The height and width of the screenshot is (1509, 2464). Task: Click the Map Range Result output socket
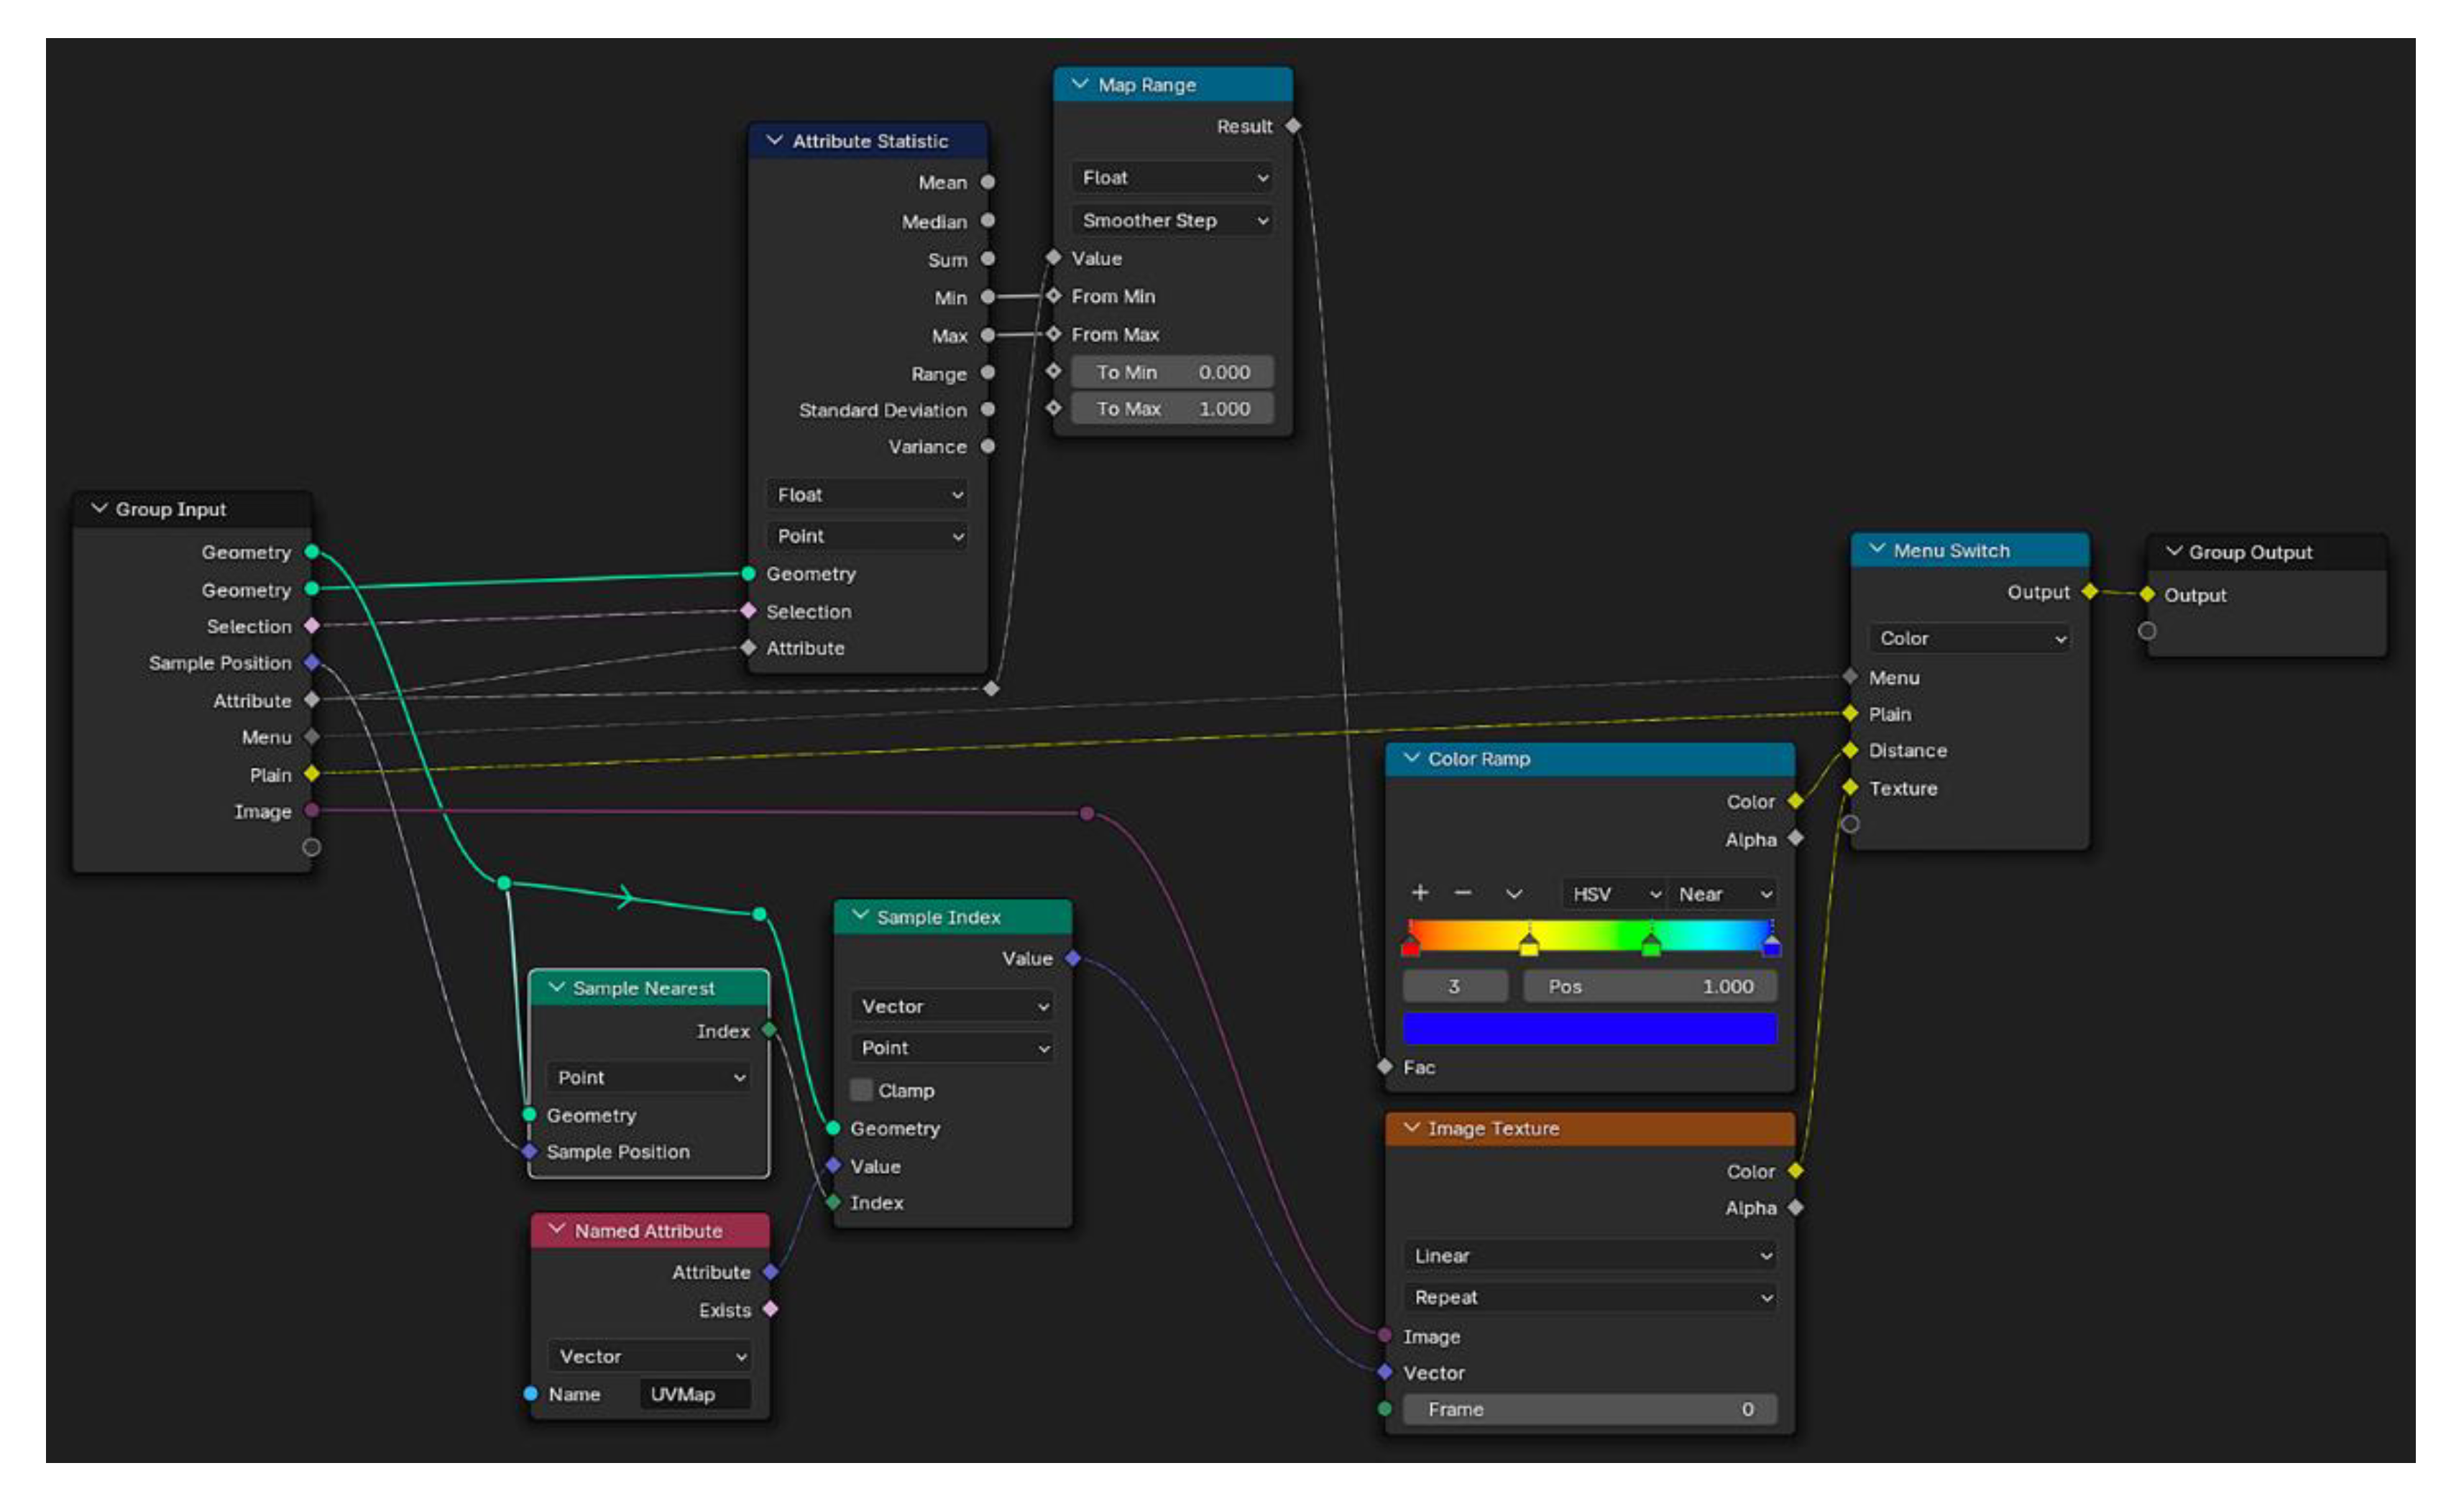coord(1294,126)
